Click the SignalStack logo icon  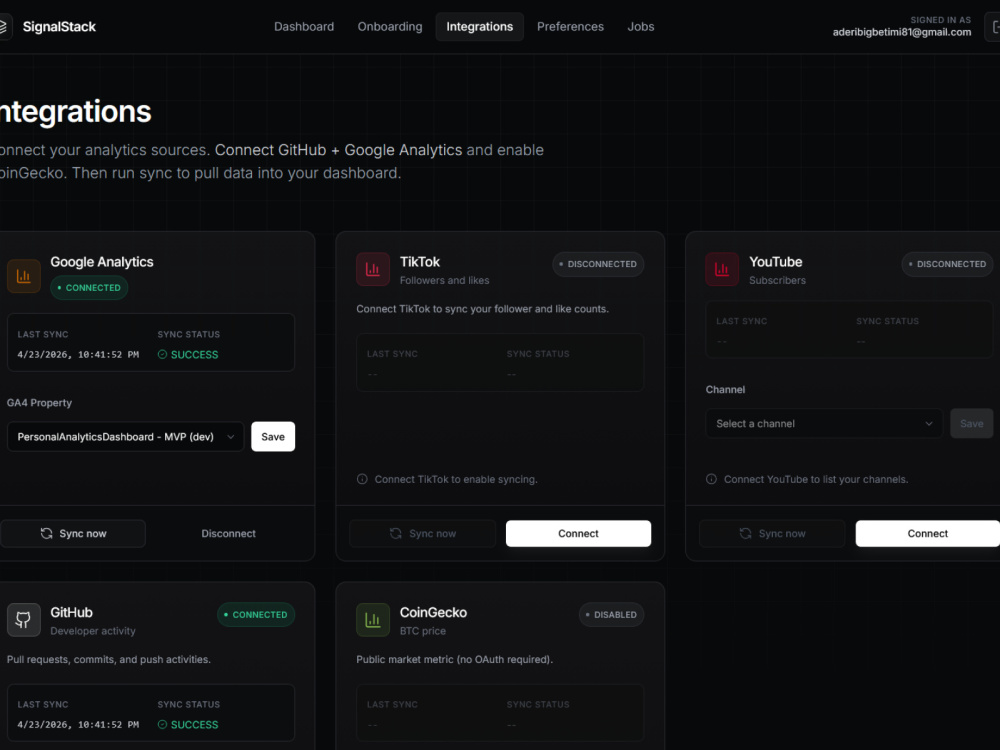[4, 27]
